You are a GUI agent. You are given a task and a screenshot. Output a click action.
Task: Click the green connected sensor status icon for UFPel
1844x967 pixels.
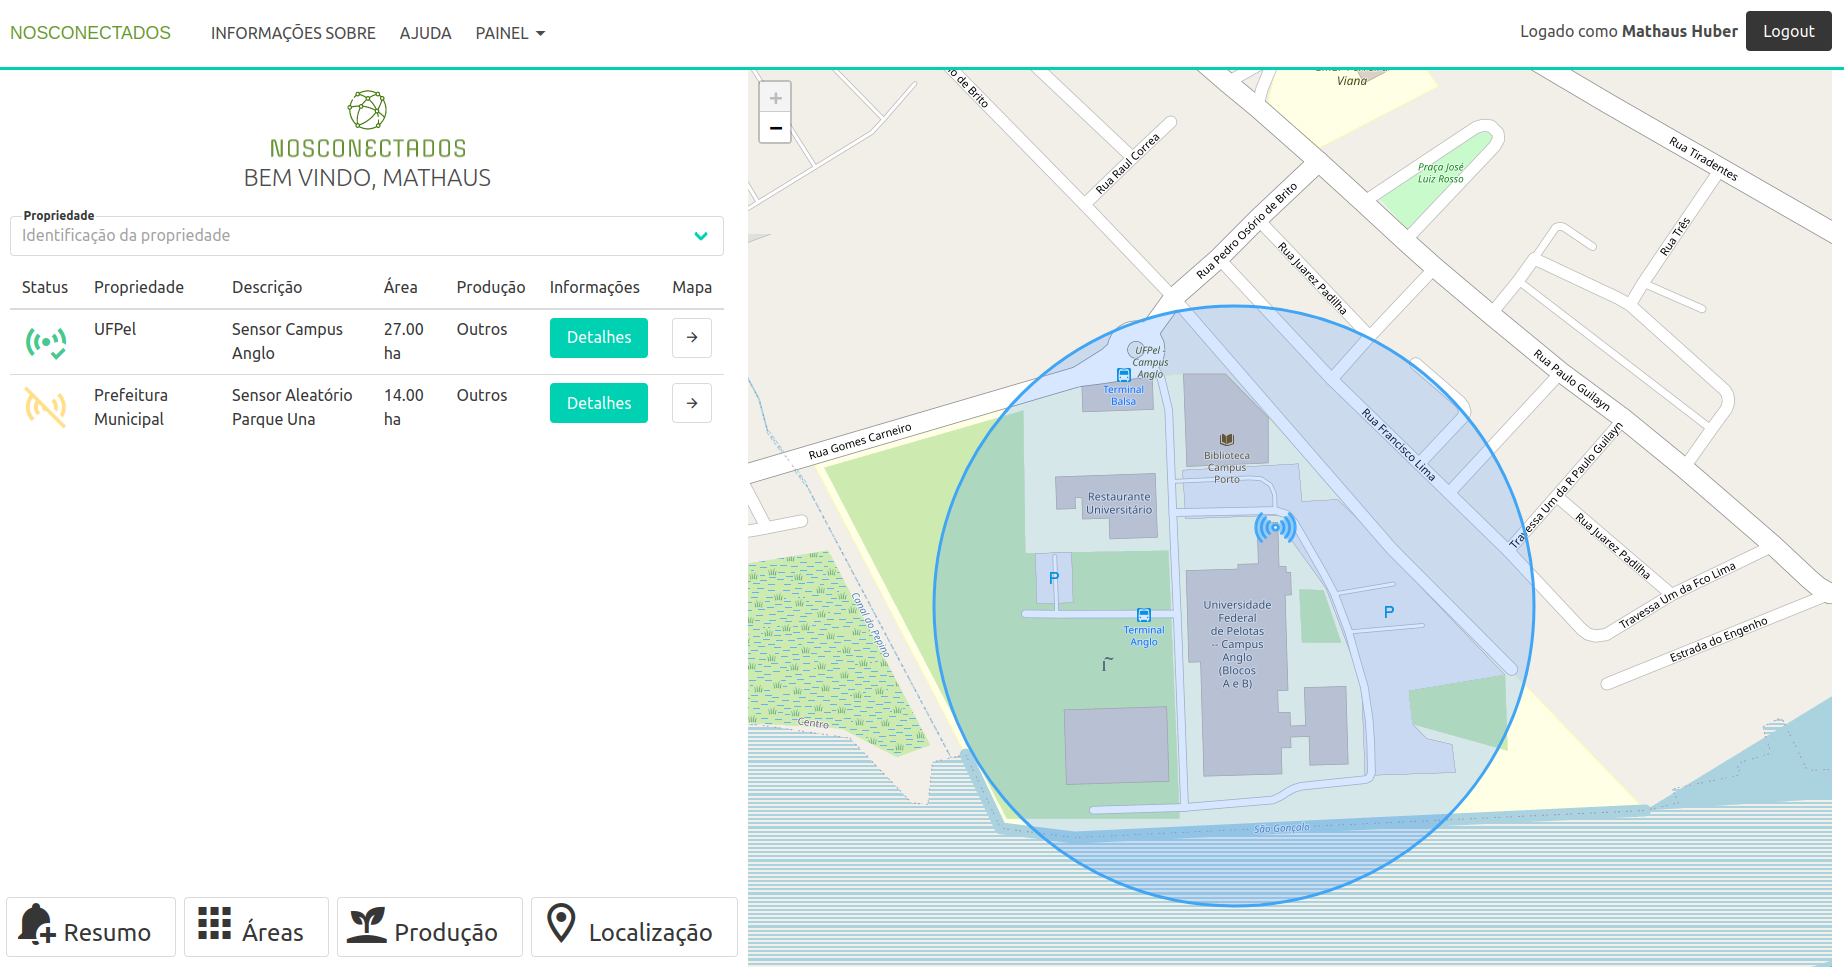[x=45, y=341]
